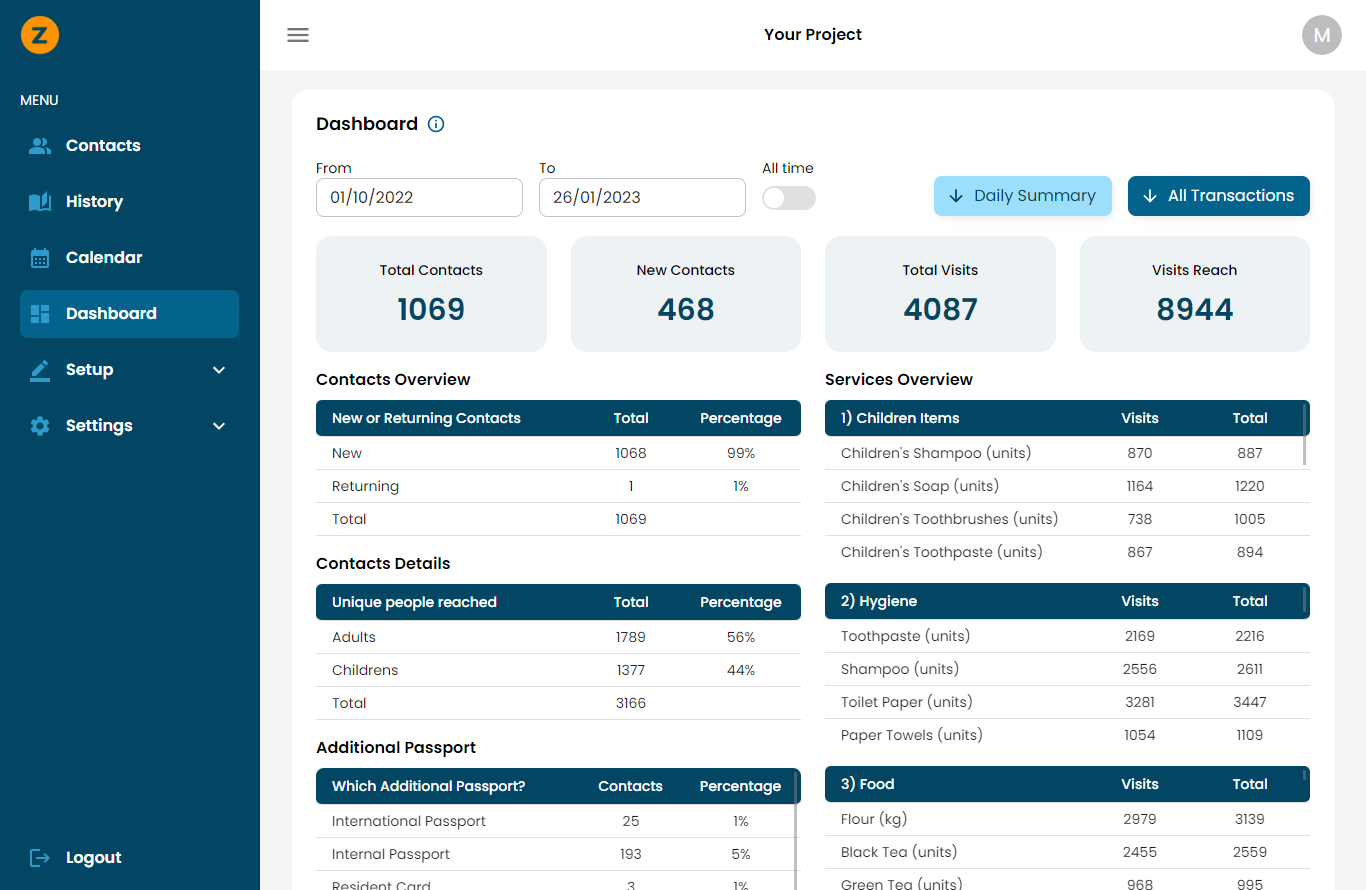Screen dimensions: 1366x890
Task: Open Calendar via its calendar icon
Action: click(x=40, y=257)
